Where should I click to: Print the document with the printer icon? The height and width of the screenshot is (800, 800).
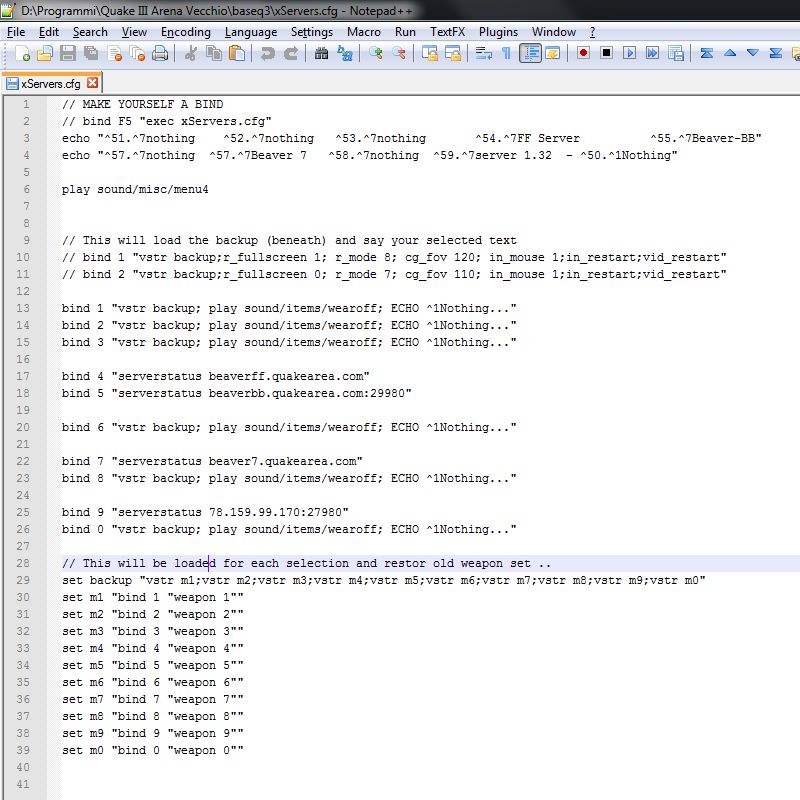(160, 53)
